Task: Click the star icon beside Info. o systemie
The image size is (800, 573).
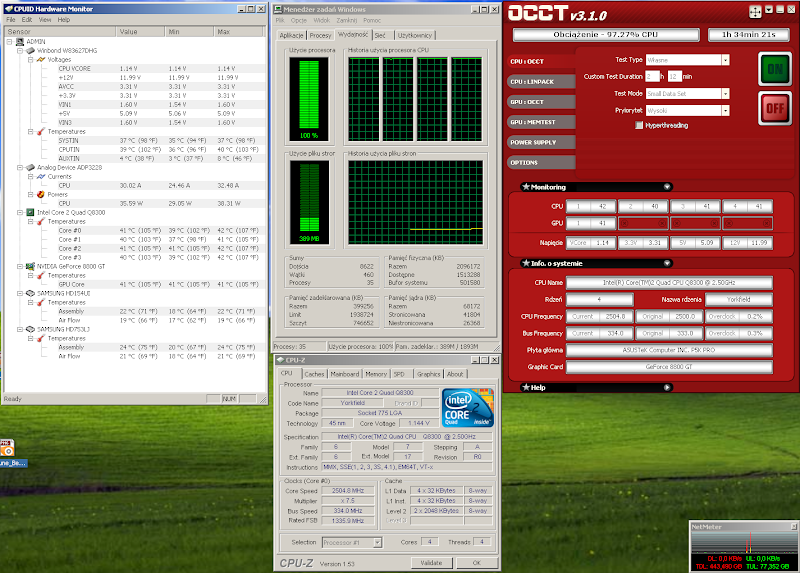Action: click(526, 263)
